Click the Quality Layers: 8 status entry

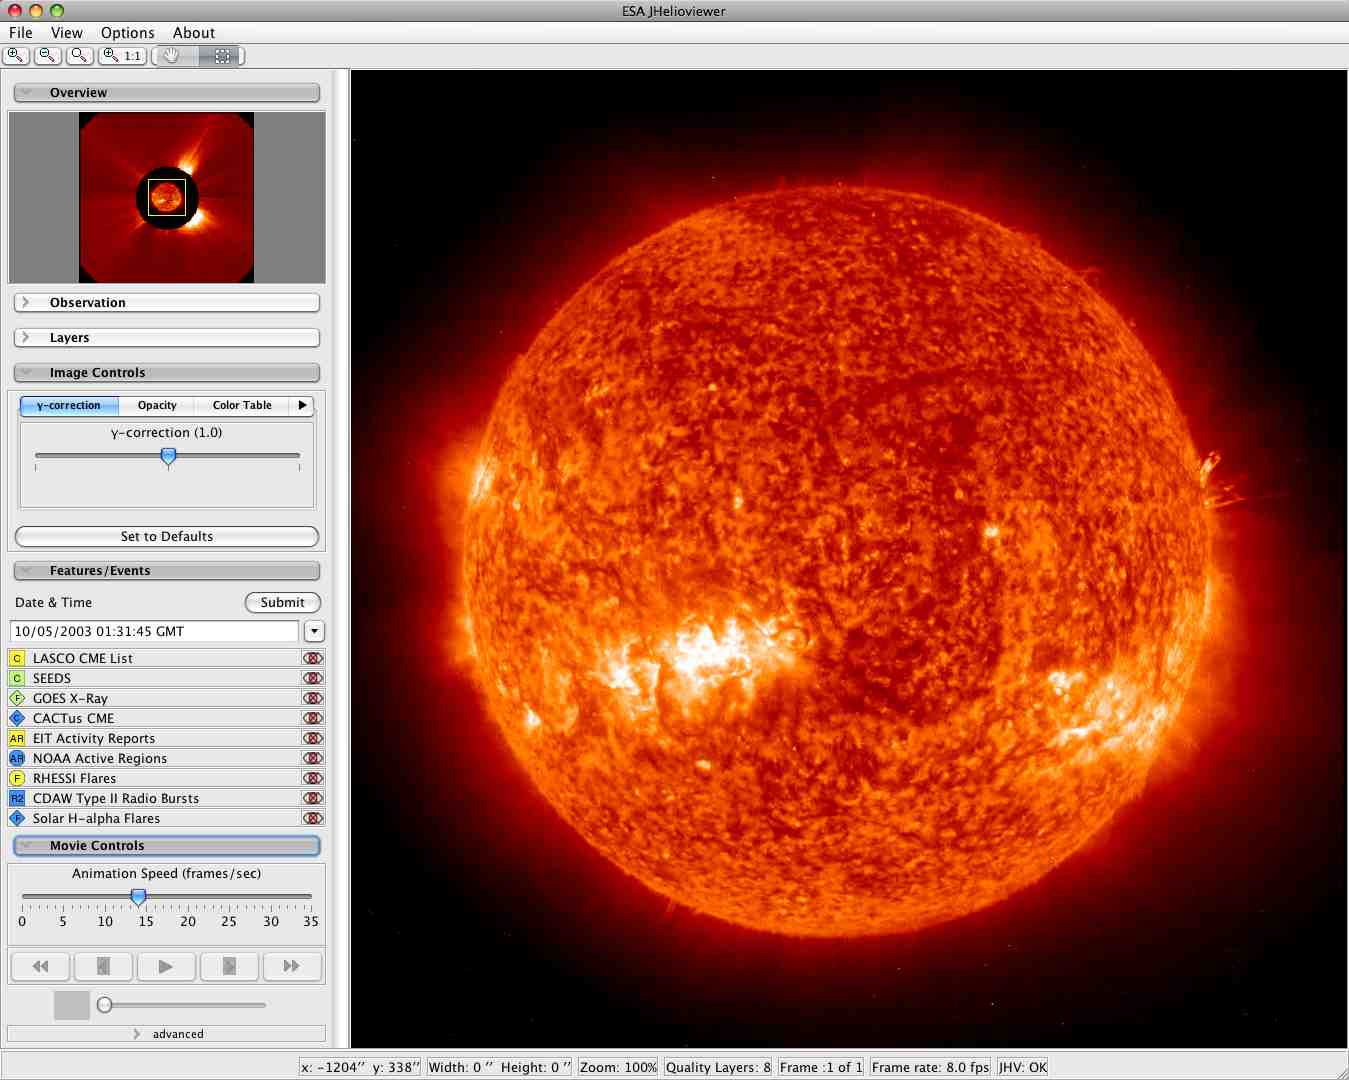(718, 1067)
